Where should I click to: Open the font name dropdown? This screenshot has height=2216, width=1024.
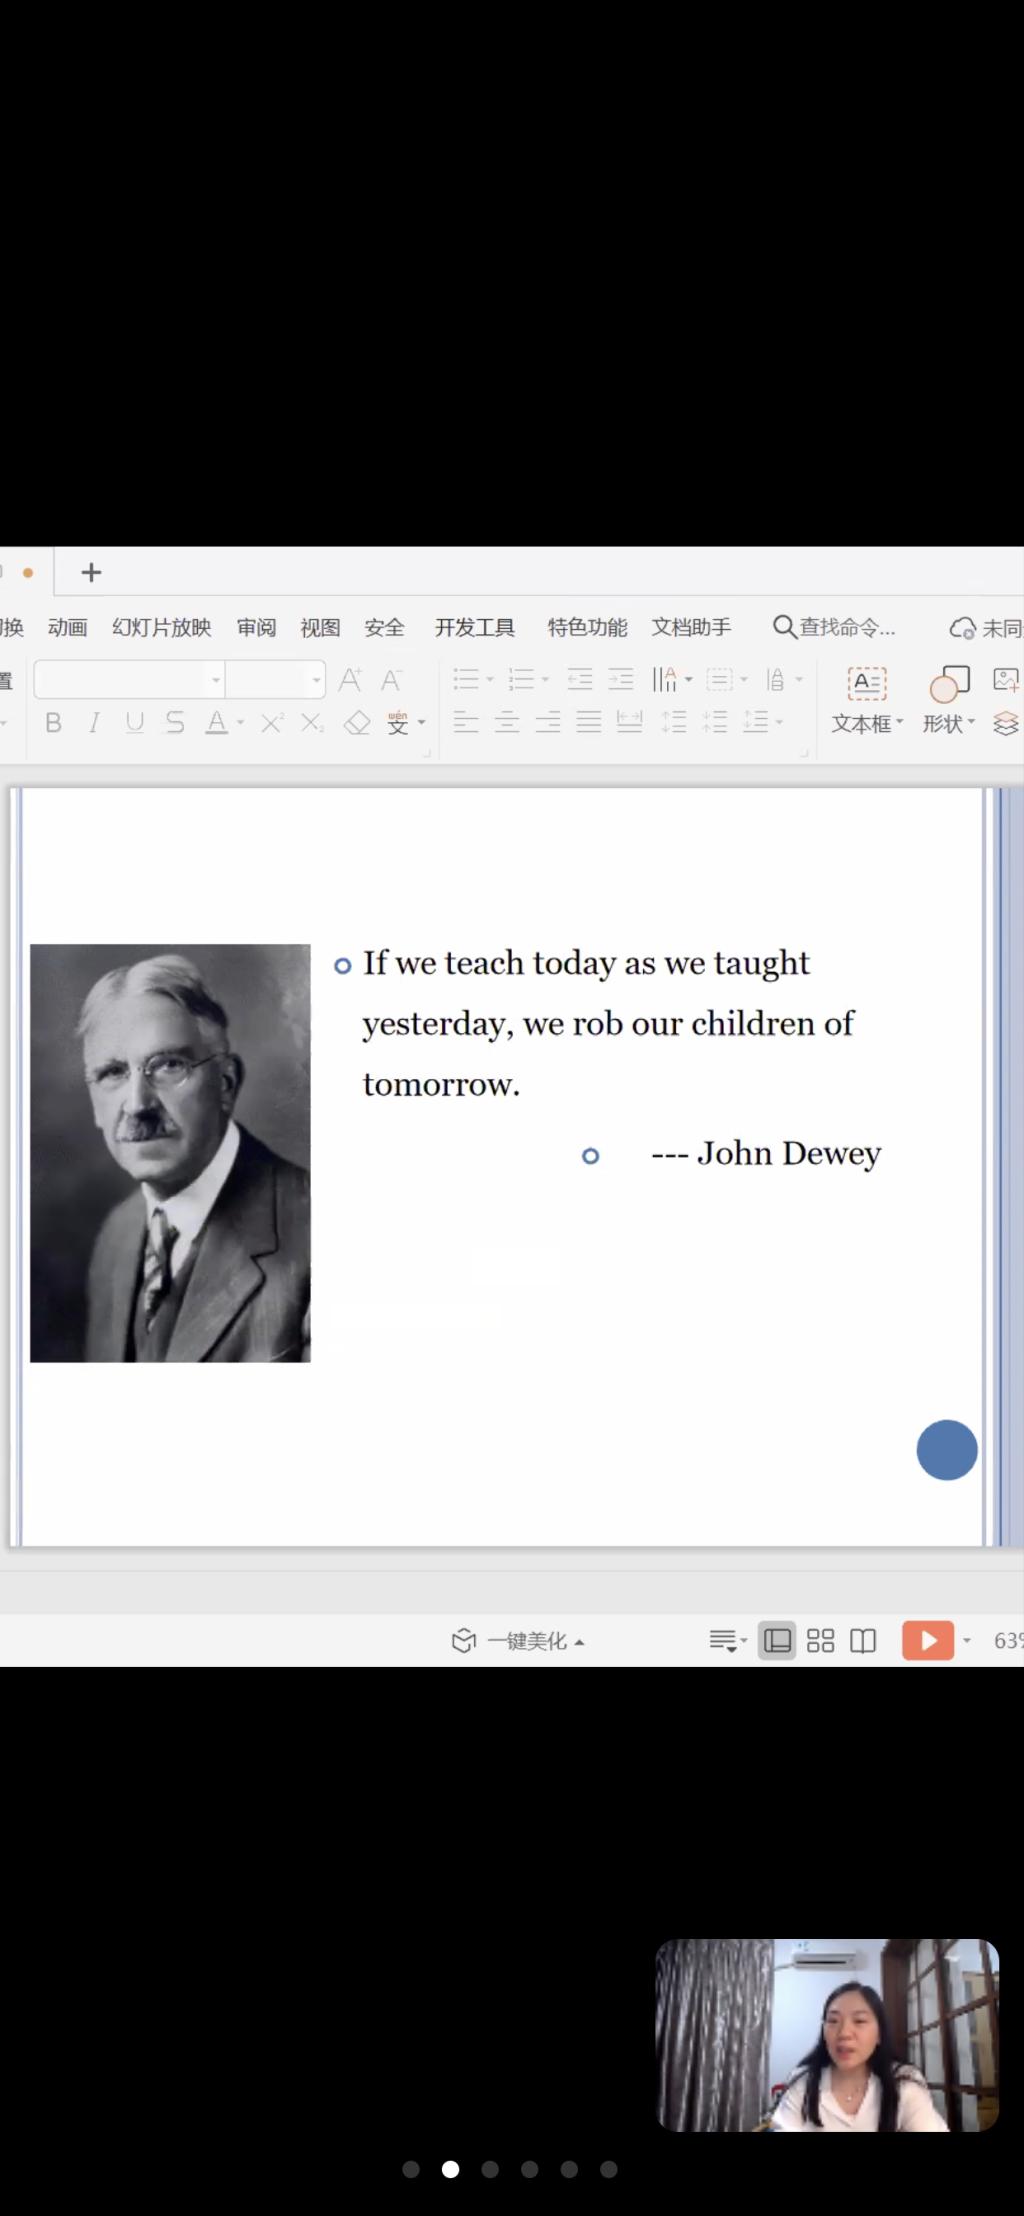point(216,681)
